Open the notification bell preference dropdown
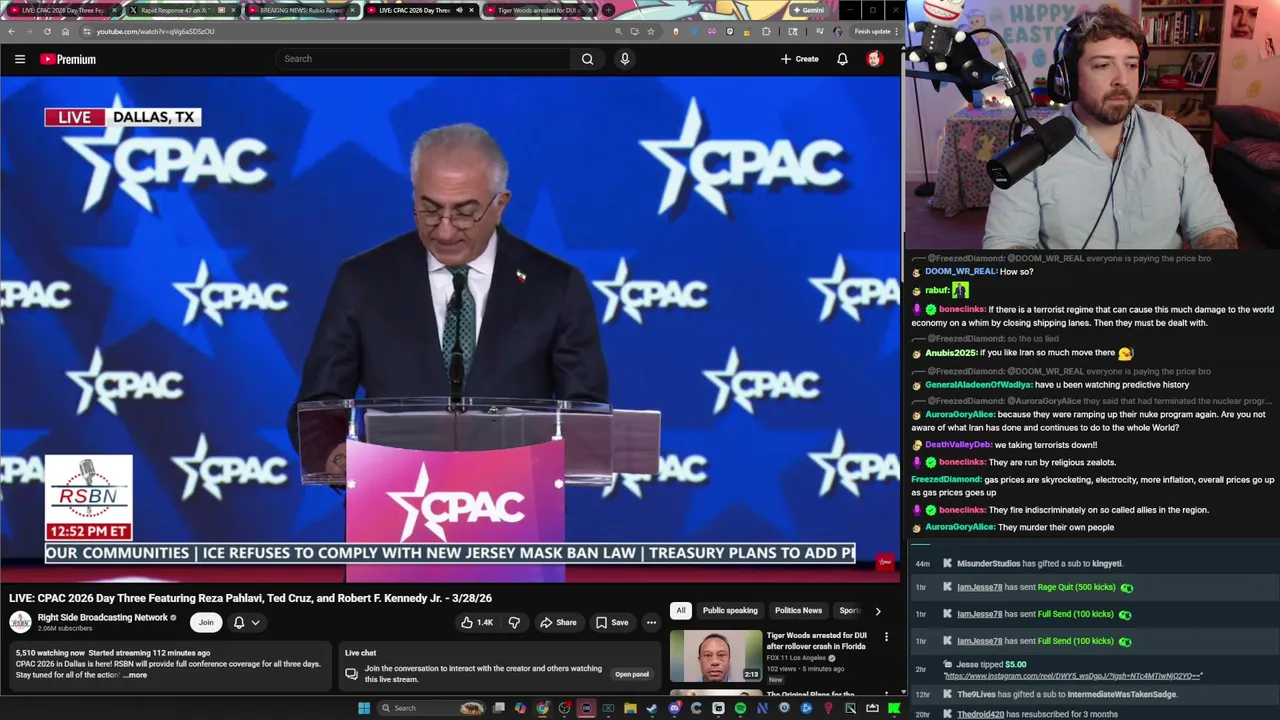 tap(246, 622)
